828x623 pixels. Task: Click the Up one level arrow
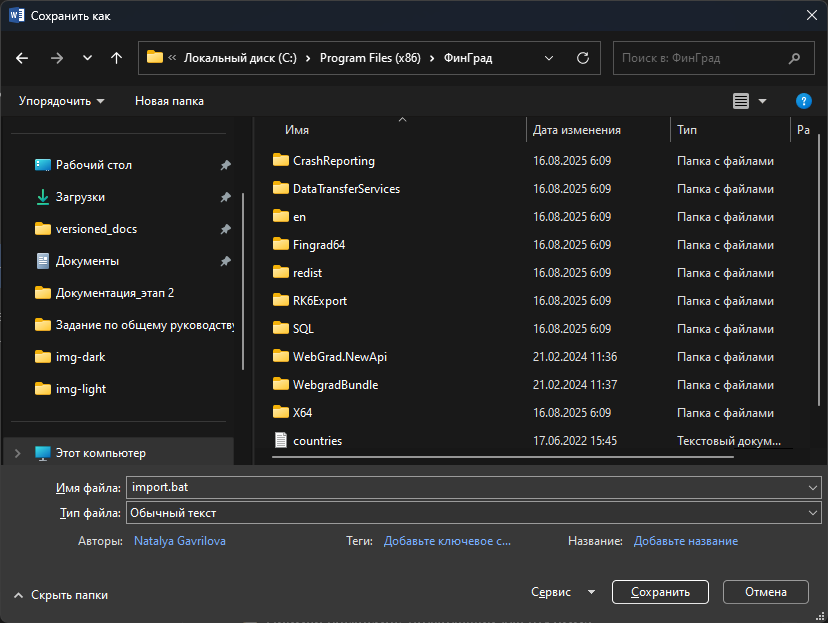(116, 58)
